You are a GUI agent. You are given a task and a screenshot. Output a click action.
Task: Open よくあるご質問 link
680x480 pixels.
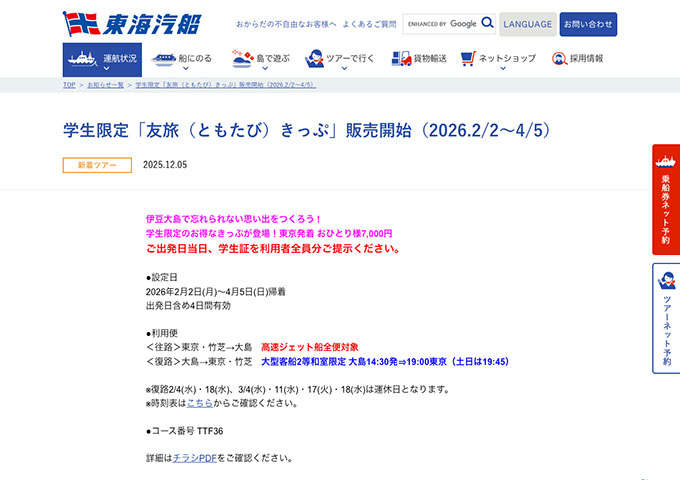coord(369,24)
